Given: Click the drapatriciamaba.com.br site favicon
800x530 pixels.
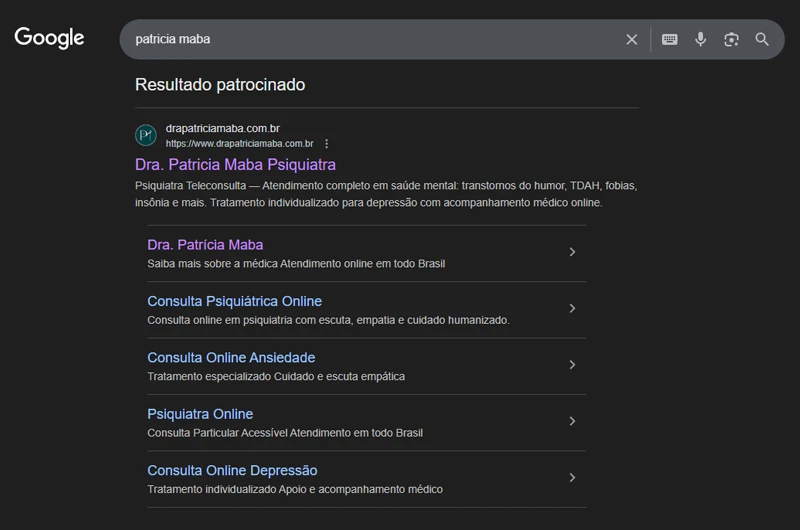Looking at the screenshot, I should point(146,135).
